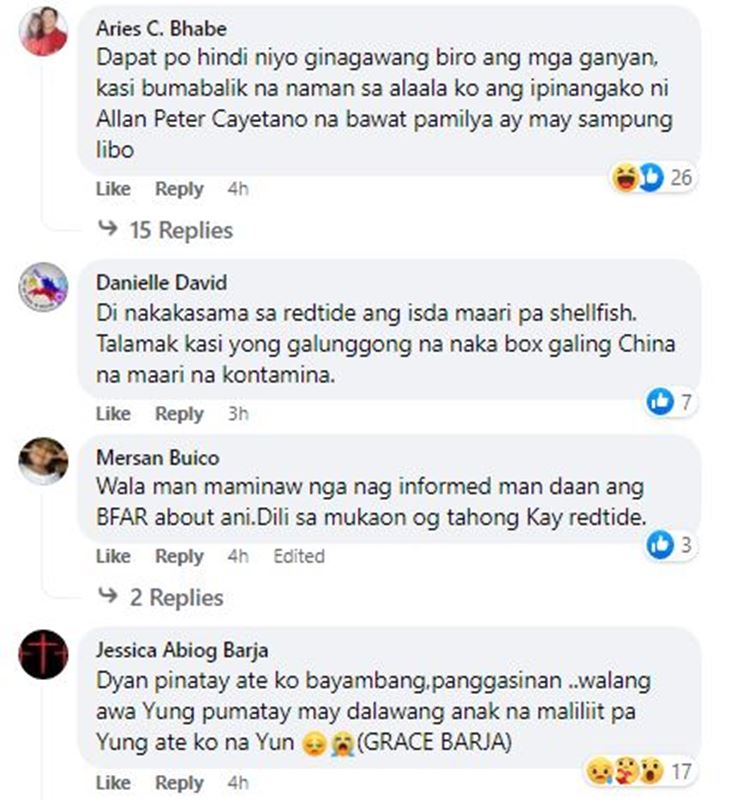Open Jessica Abiog Barja's cross avatar
Screen dimensions: 750x800
pos(43,655)
